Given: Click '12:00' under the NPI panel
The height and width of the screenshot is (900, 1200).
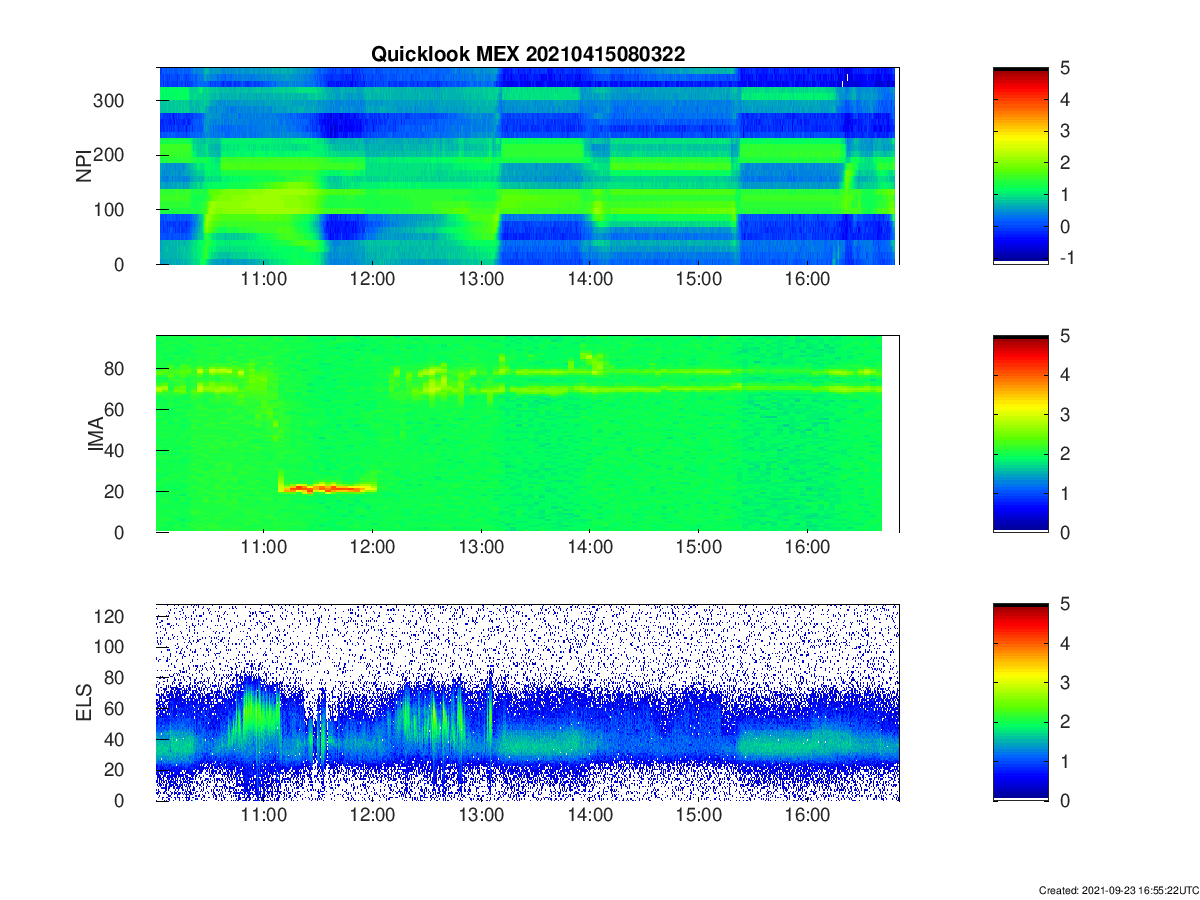Looking at the screenshot, I should 373,280.
